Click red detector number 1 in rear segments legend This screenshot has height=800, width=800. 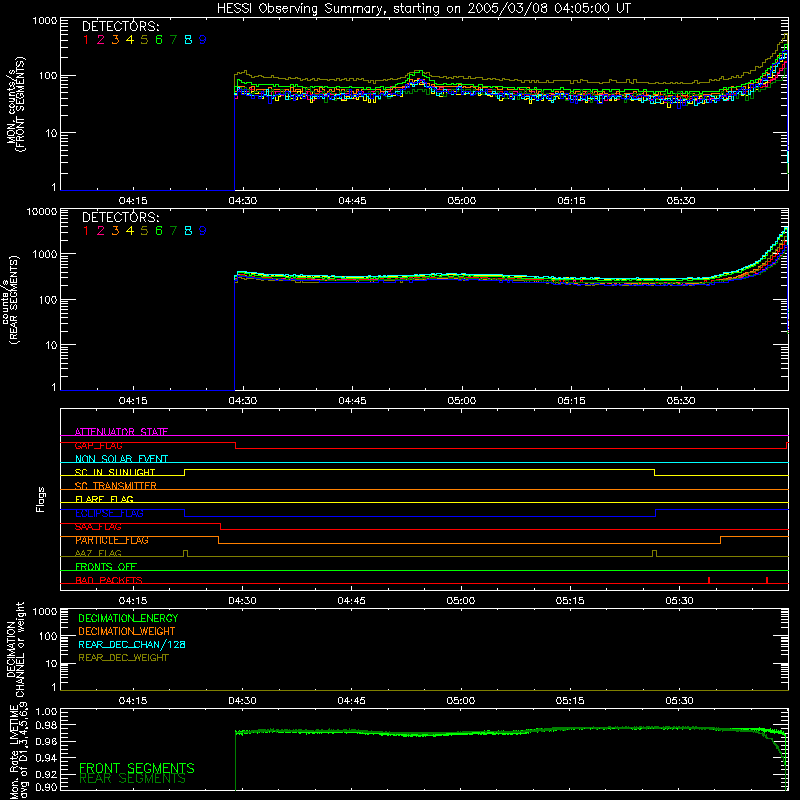(86, 231)
